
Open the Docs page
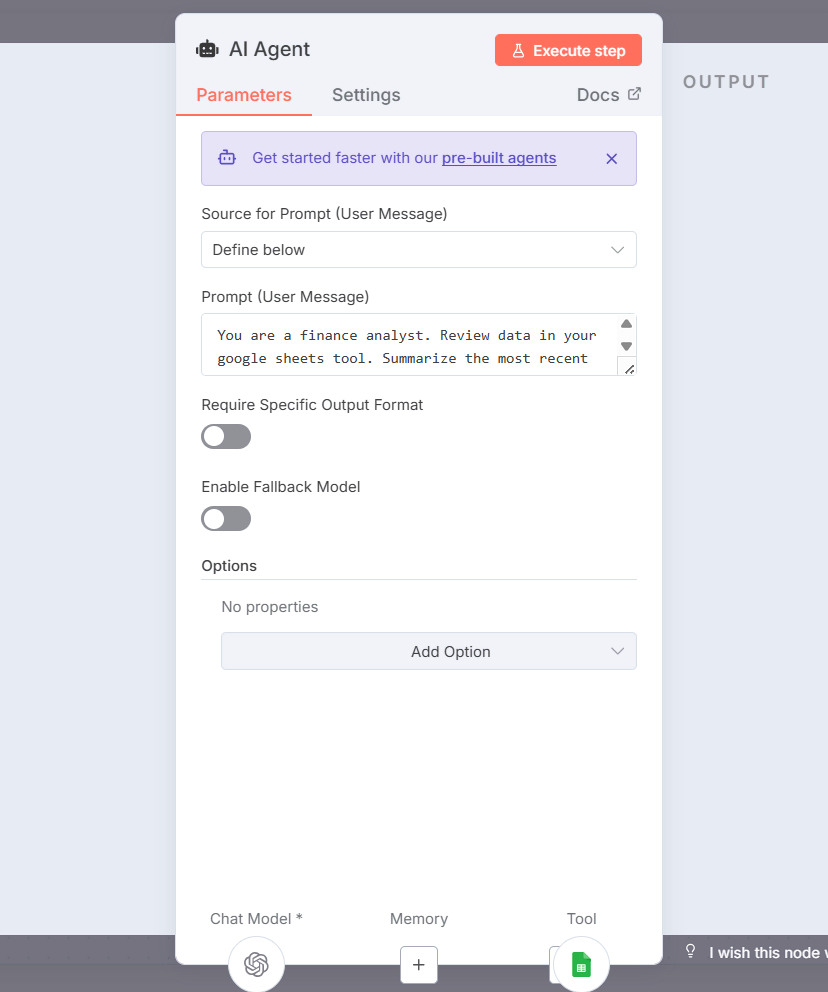pos(597,95)
